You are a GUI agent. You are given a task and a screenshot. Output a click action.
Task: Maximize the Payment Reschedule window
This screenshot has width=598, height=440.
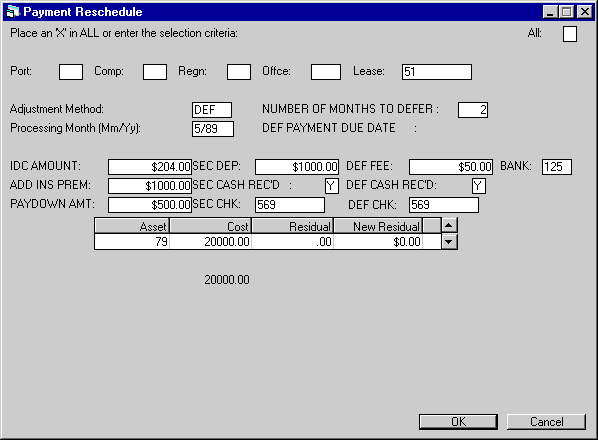(567, 12)
